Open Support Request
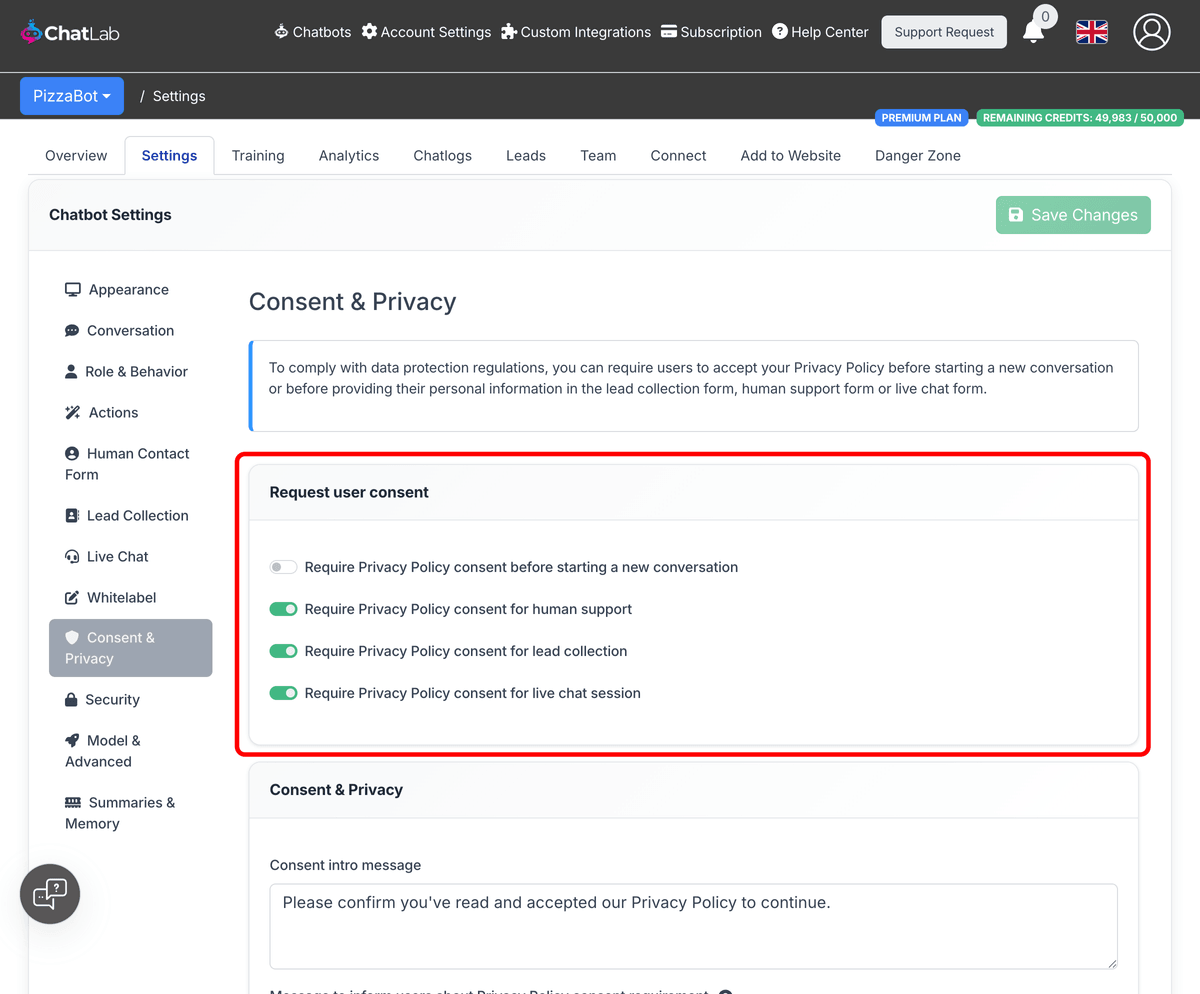Viewport: 1200px width, 994px height. click(943, 31)
